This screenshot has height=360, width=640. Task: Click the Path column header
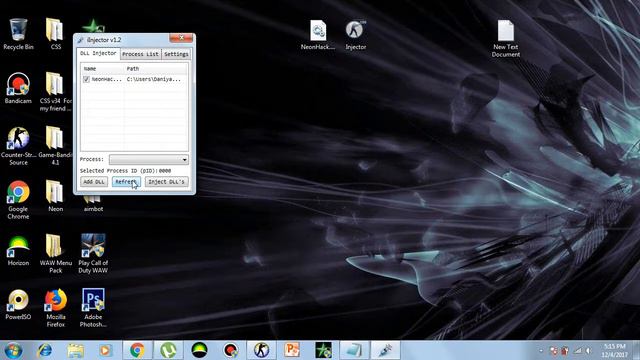(x=156, y=69)
